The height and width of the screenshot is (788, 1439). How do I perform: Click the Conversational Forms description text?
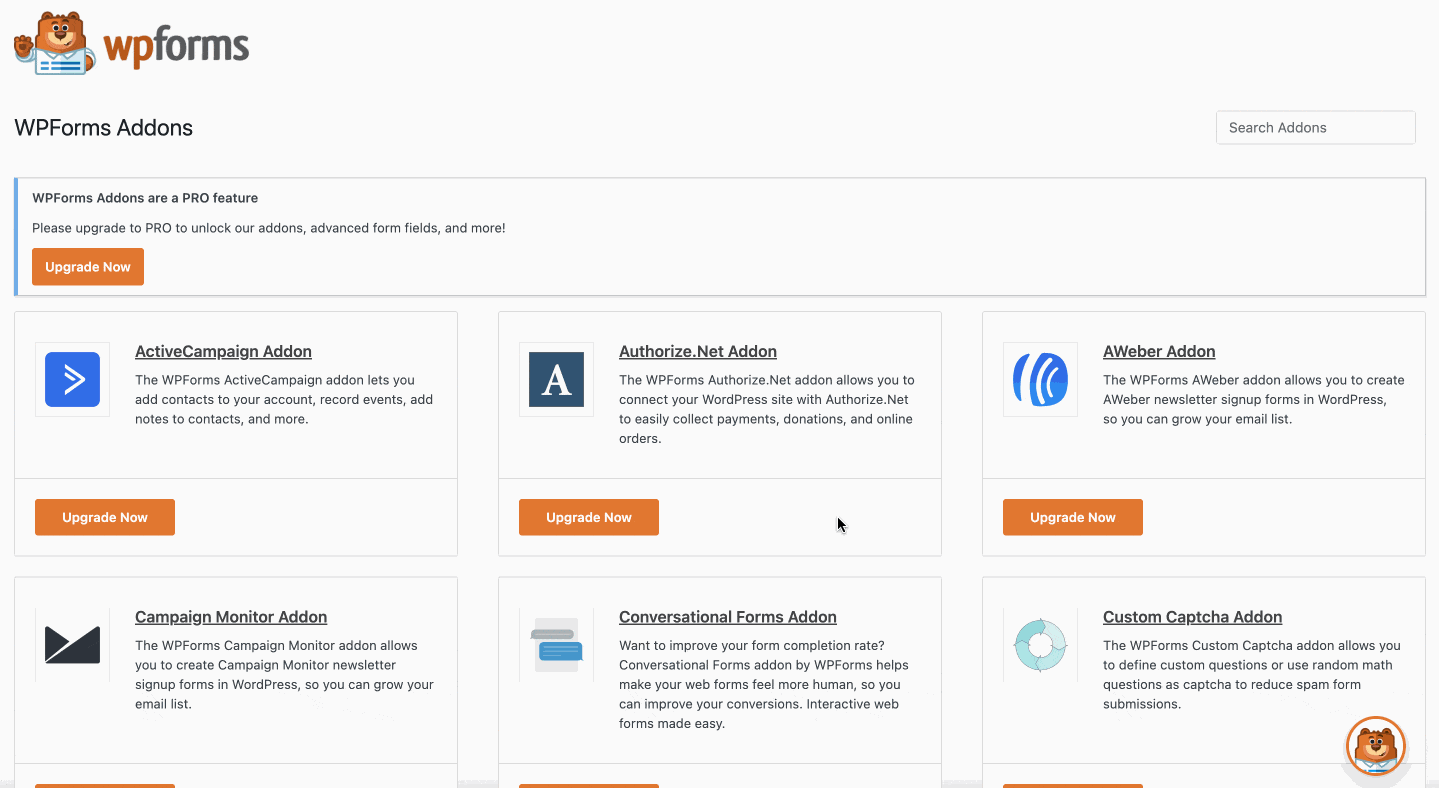[x=762, y=684]
